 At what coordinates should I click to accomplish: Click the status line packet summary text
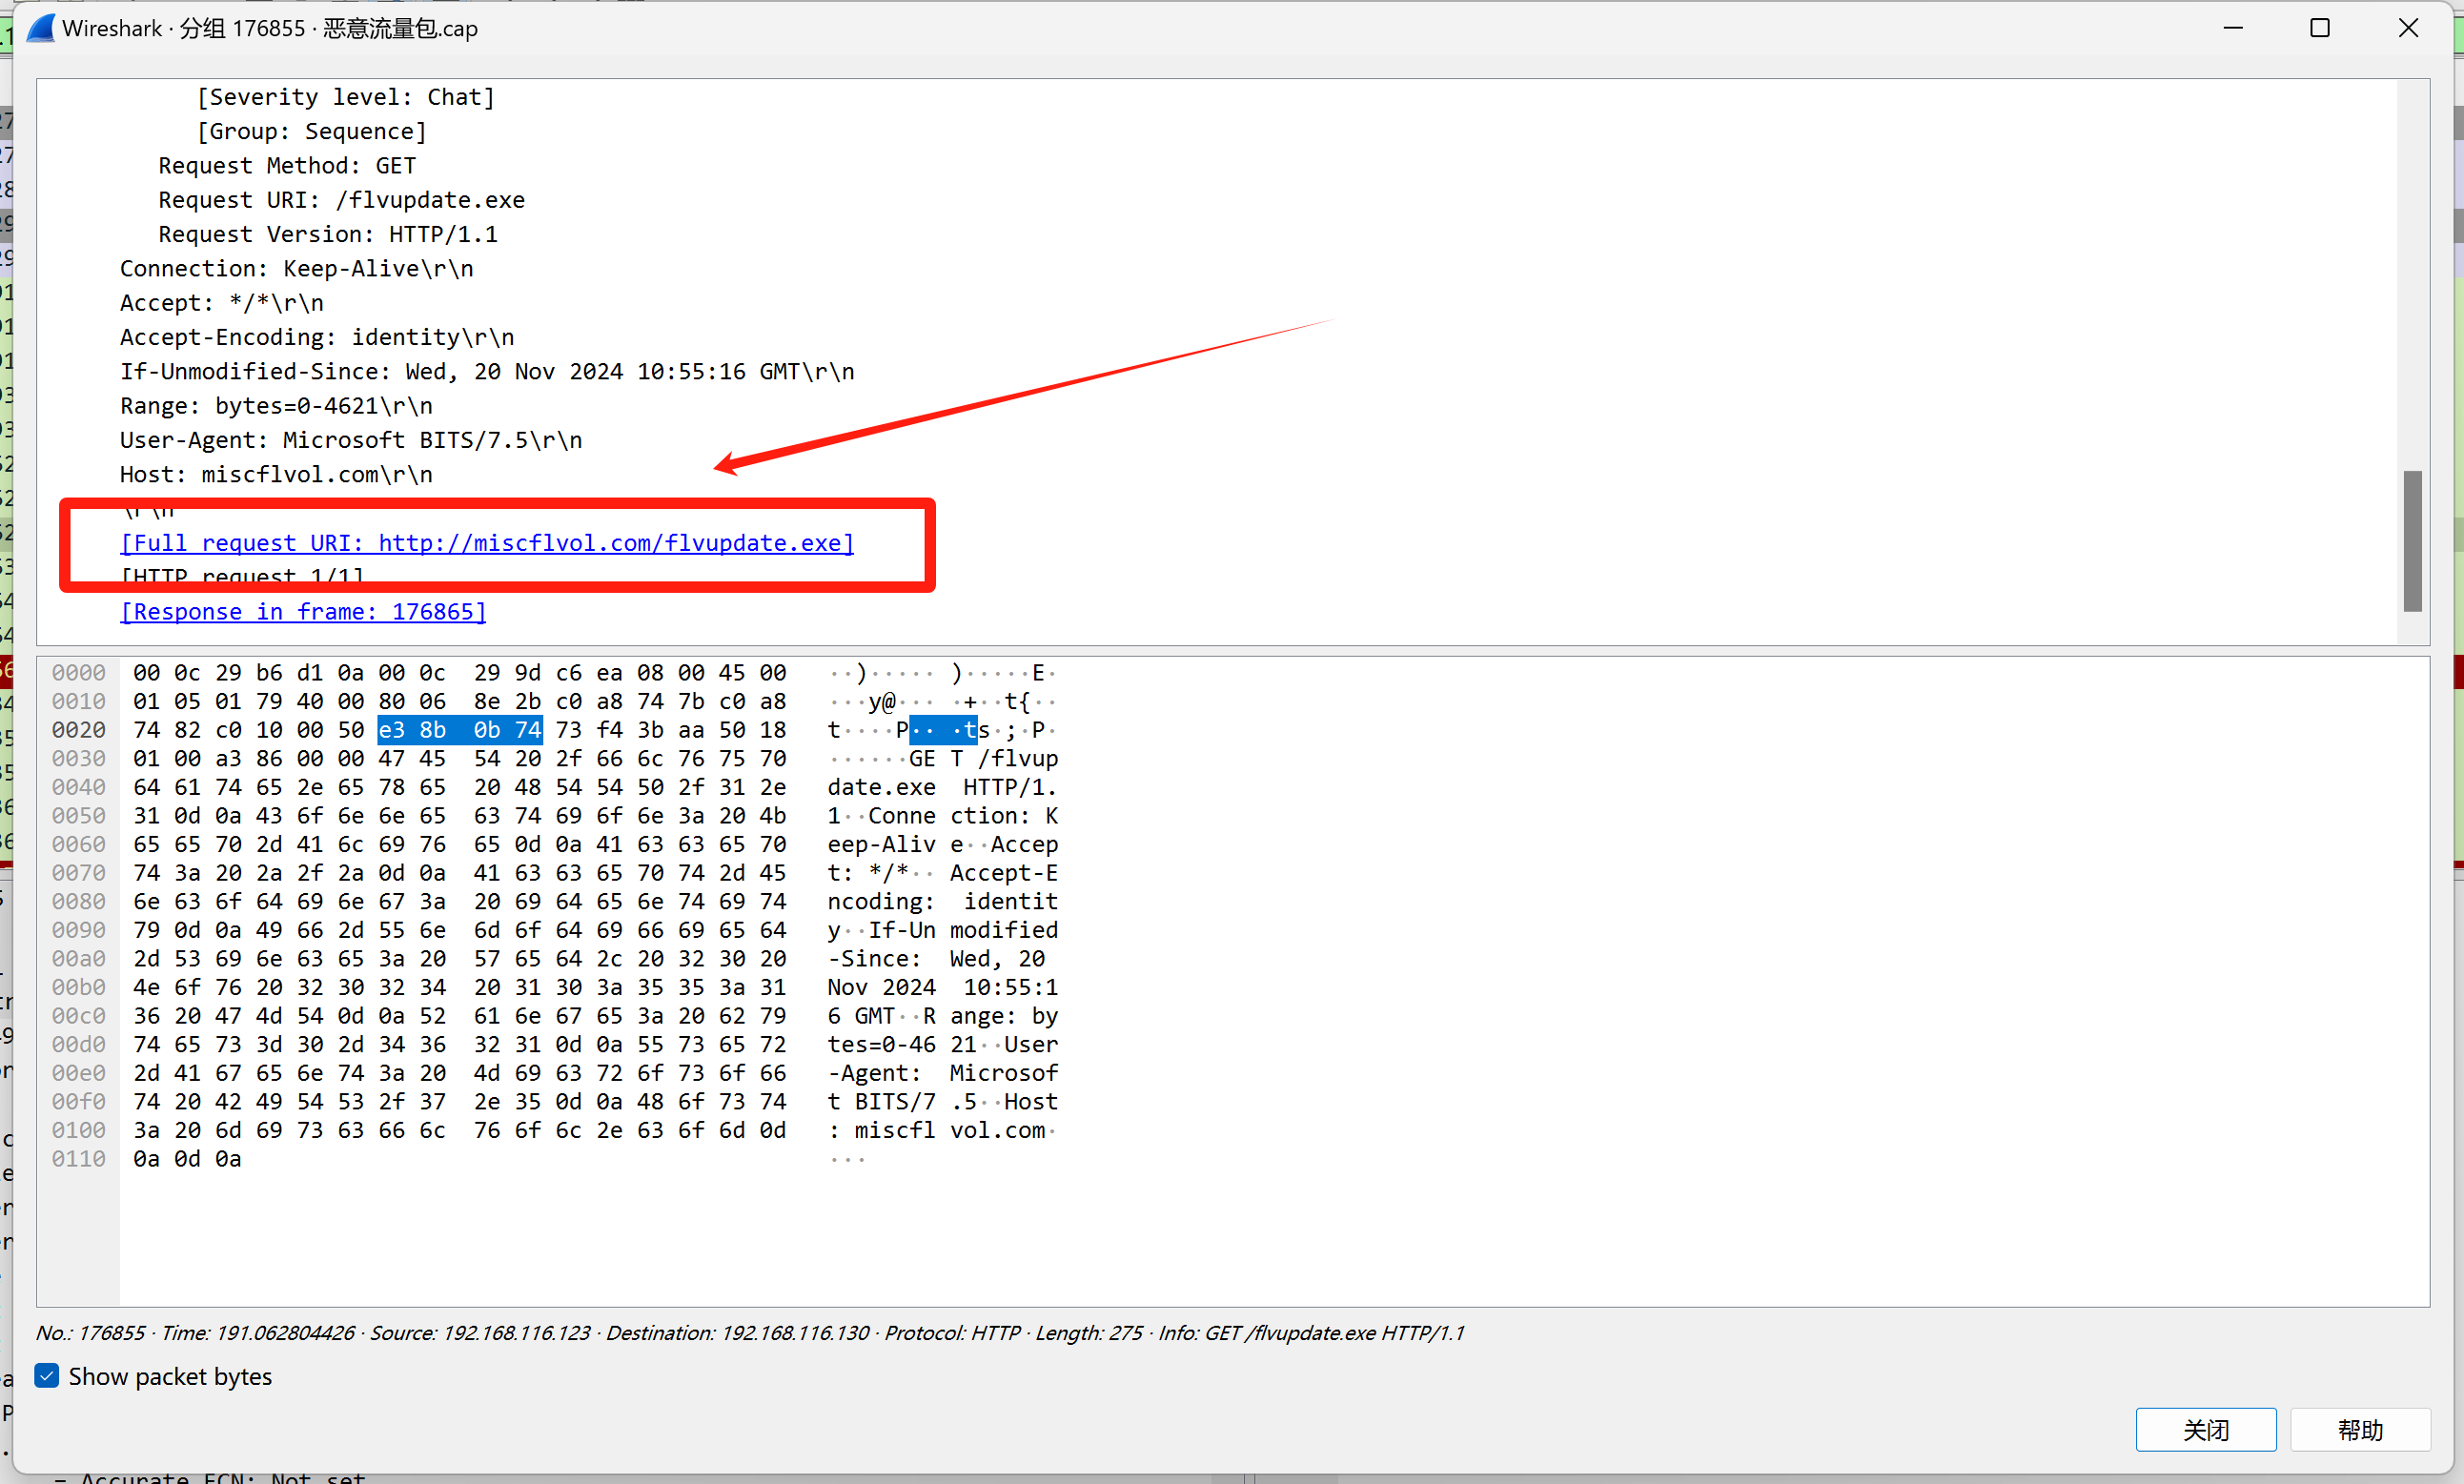(750, 1332)
